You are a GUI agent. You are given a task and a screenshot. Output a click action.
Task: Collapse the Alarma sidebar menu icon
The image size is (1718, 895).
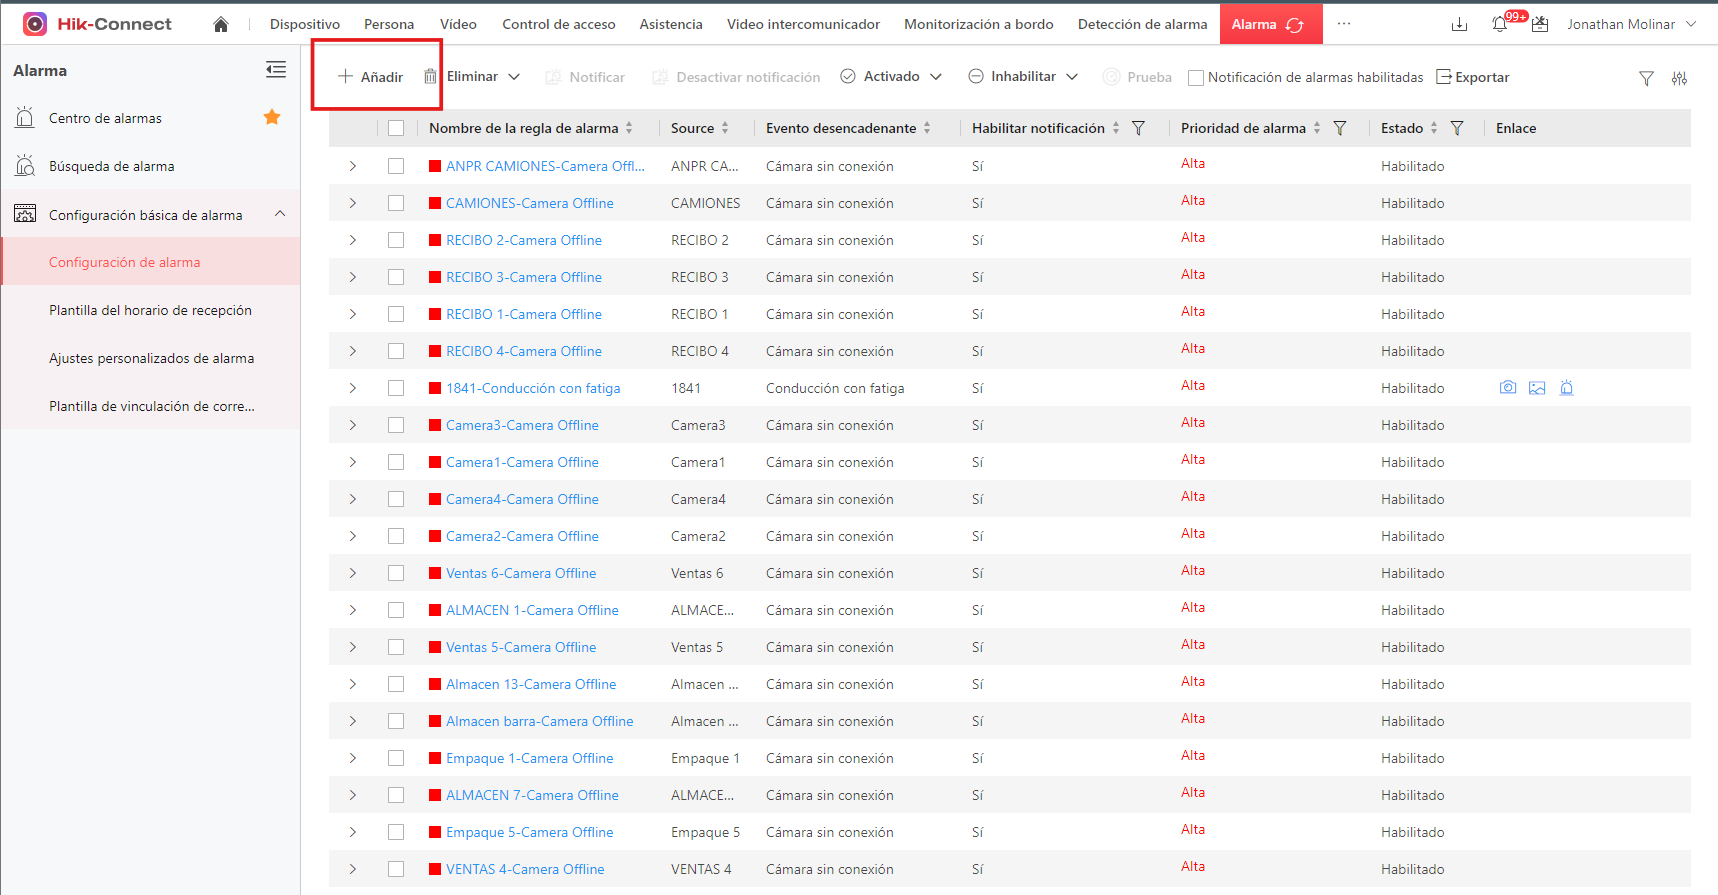click(x=276, y=70)
